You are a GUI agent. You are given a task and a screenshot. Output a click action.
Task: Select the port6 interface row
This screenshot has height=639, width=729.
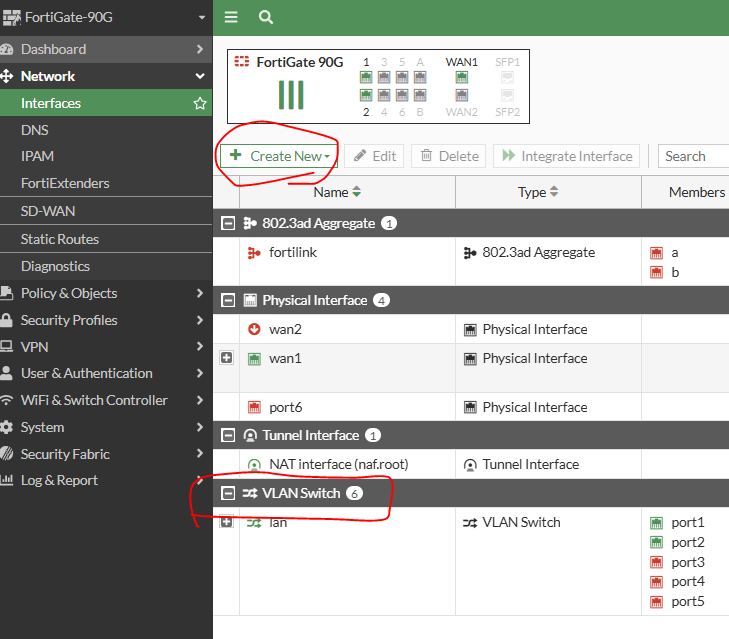click(471, 407)
